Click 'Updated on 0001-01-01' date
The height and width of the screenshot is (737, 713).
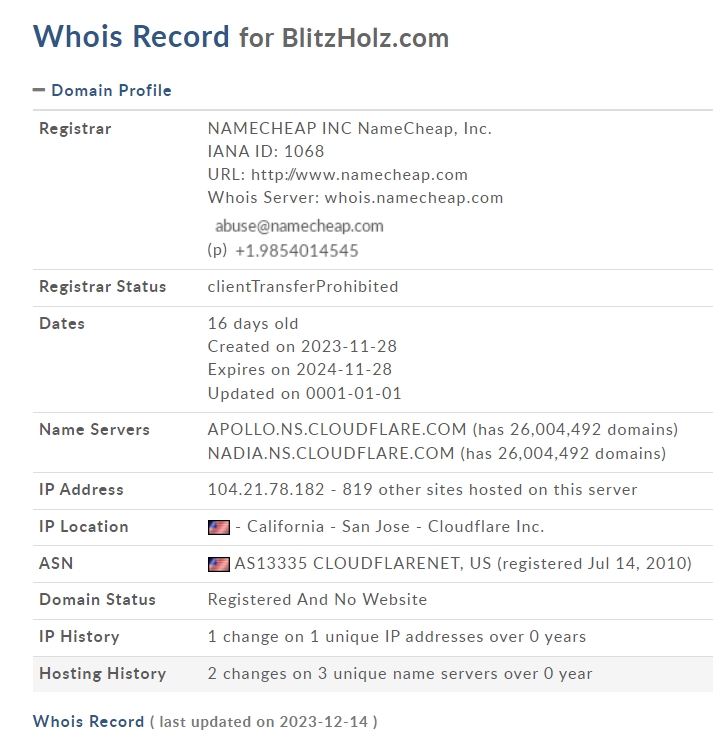pos(305,393)
